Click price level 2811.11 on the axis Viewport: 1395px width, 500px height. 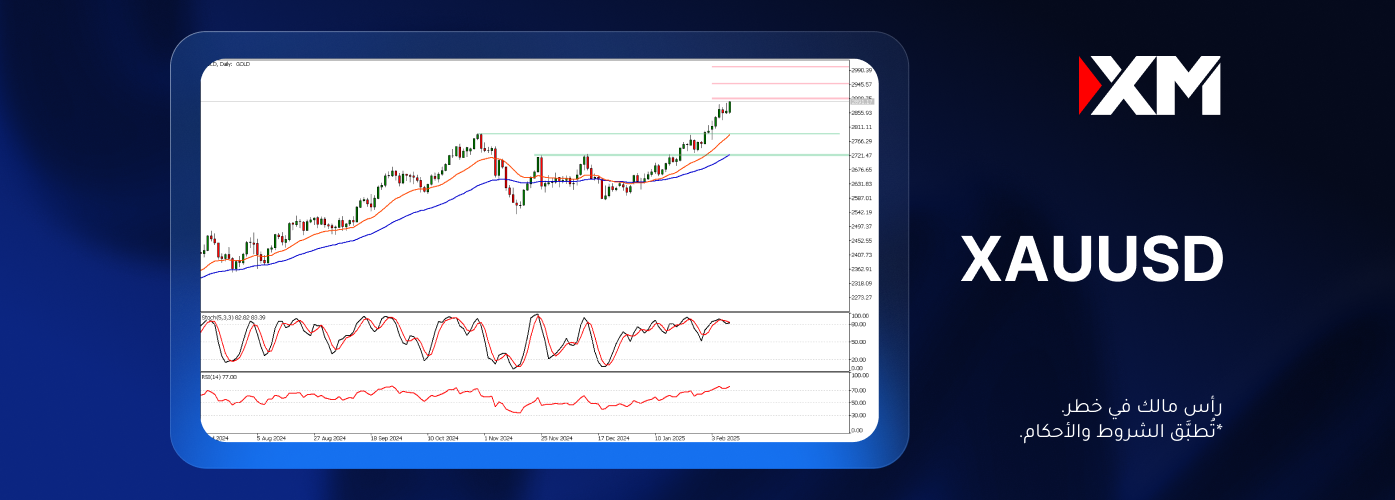pyautogui.click(x=861, y=127)
